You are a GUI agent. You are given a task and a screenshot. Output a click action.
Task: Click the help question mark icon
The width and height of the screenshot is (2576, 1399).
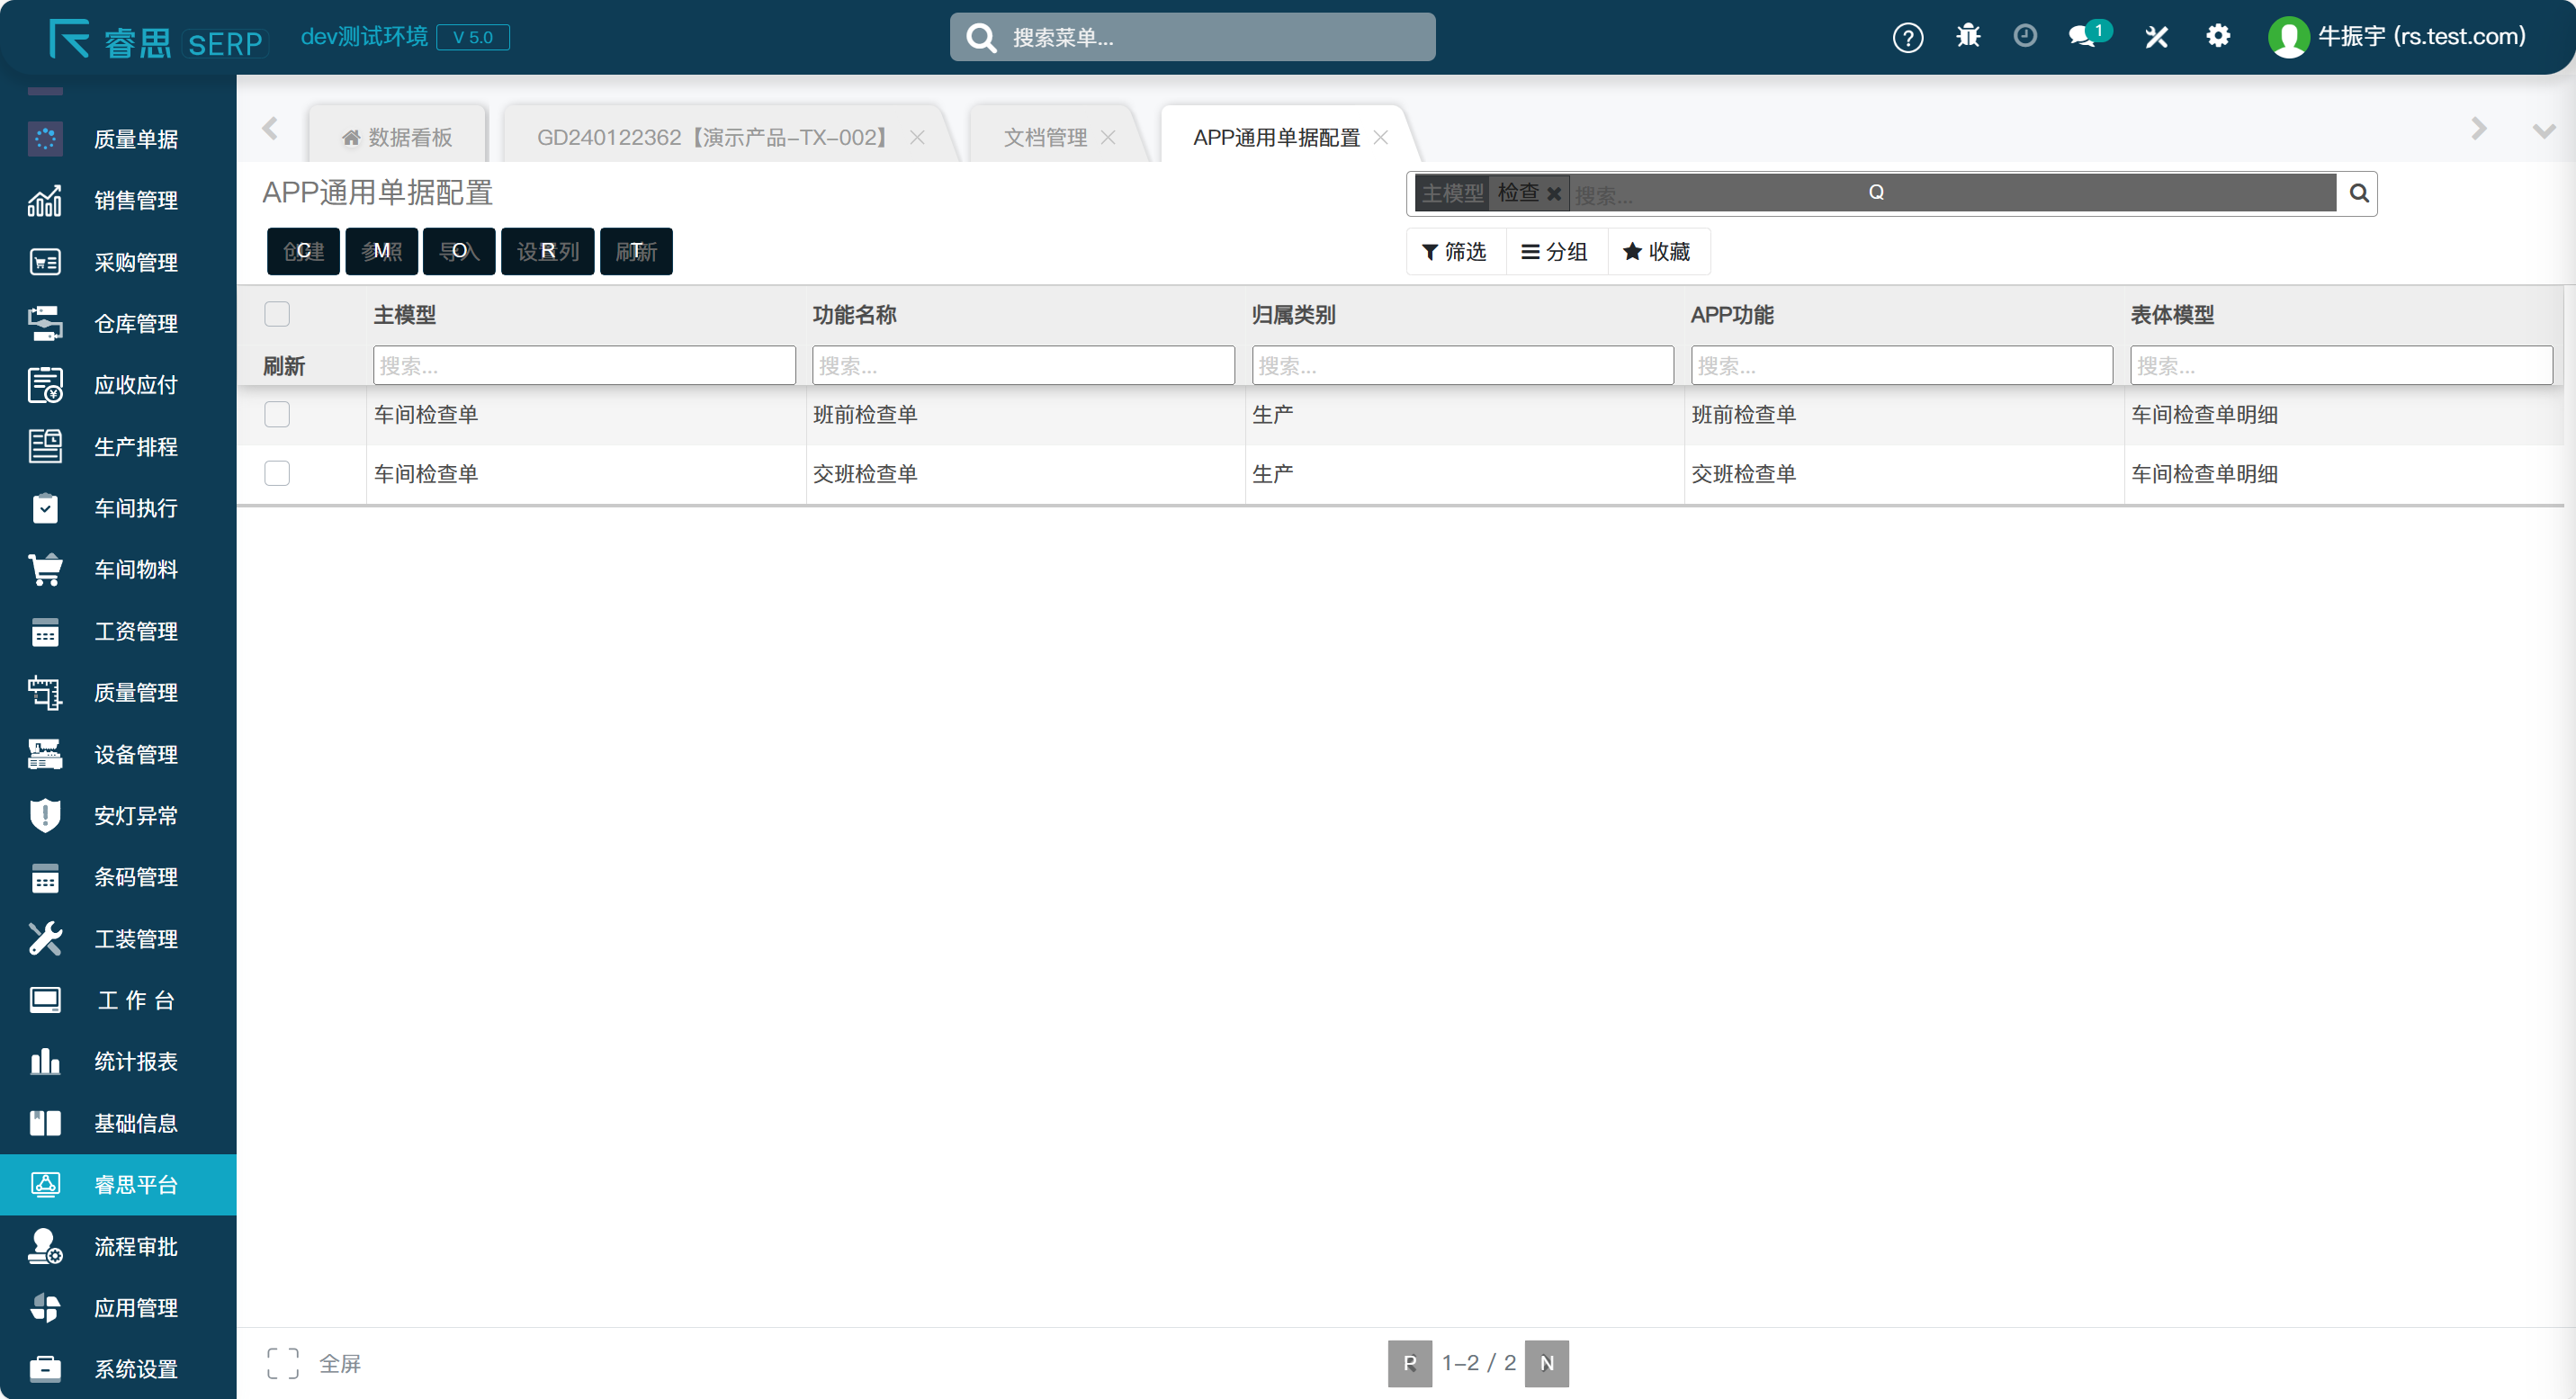pyautogui.click(x=1907, y=38)
